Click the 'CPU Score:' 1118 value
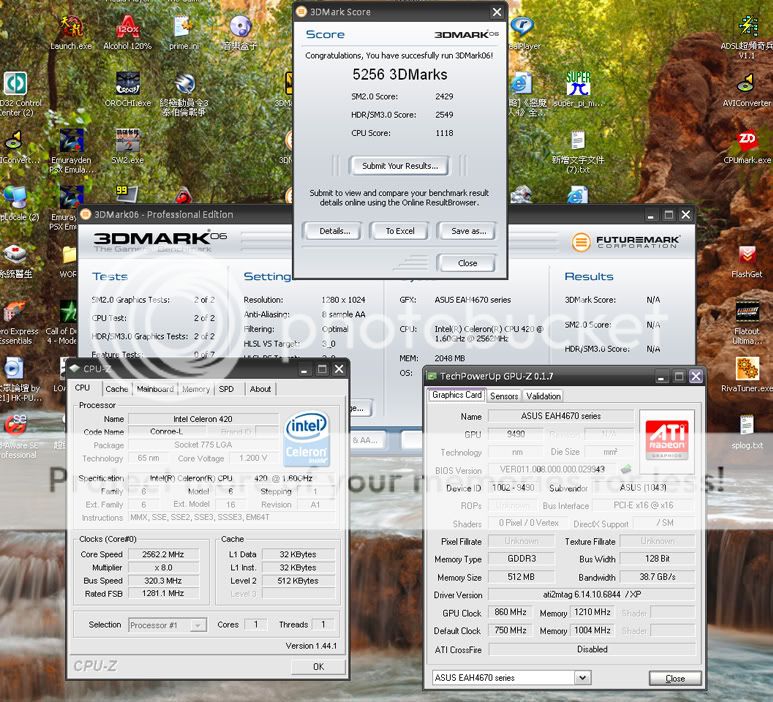Screen dimensions: 773x702 pos(444,133)
